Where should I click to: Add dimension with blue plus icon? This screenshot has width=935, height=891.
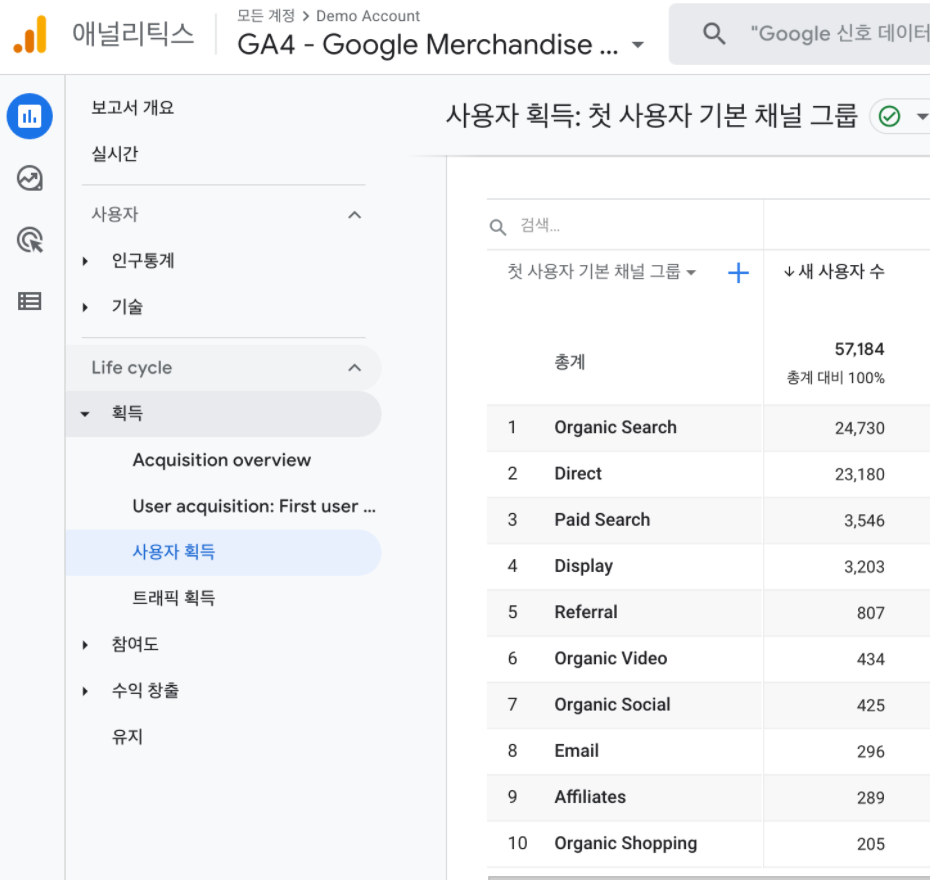[738, 273]
